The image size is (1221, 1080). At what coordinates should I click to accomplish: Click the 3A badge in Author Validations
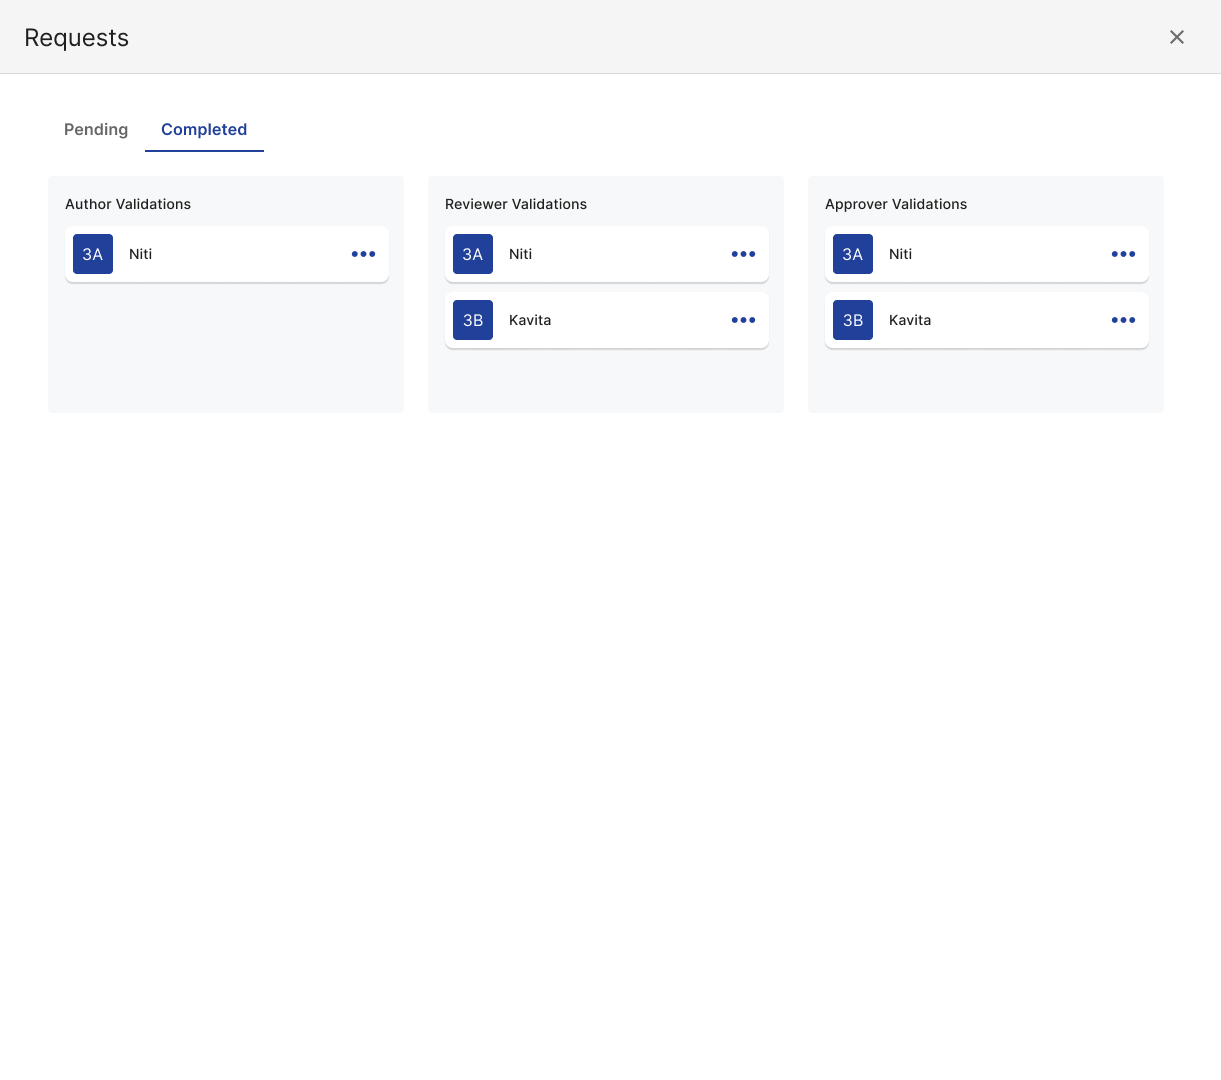tap(93, 254)
